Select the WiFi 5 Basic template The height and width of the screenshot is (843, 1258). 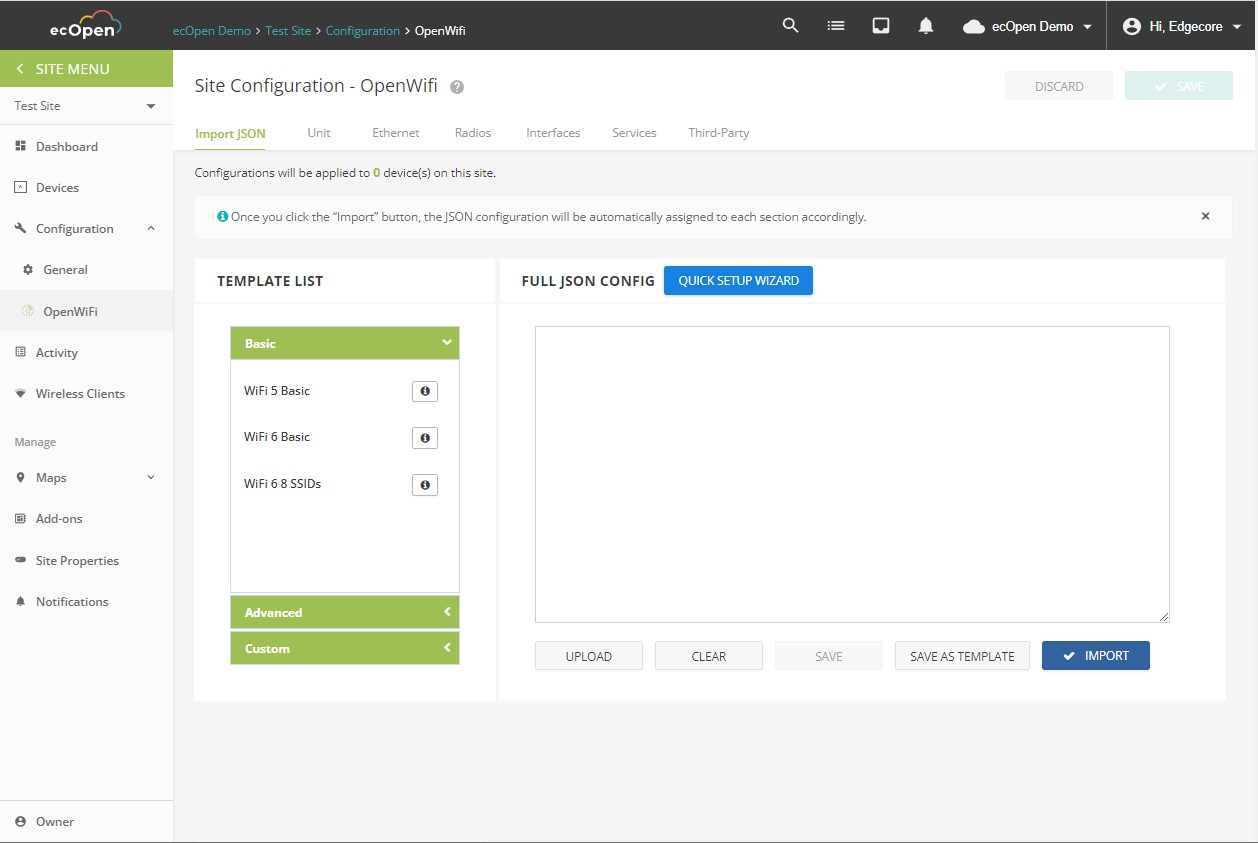[277, 391]
